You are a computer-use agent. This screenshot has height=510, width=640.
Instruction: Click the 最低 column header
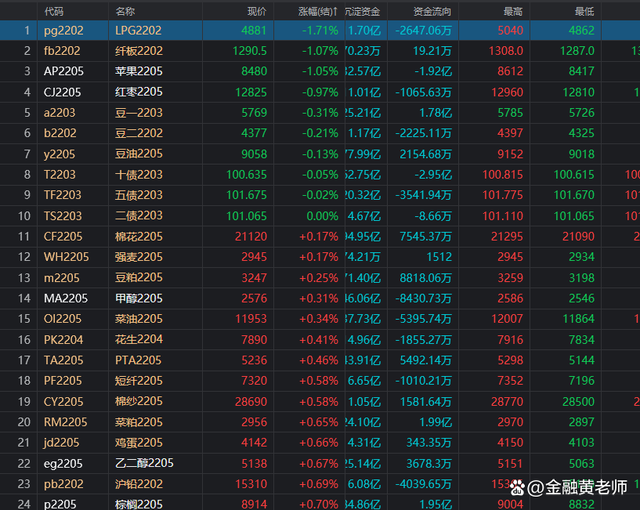[584, 11]
